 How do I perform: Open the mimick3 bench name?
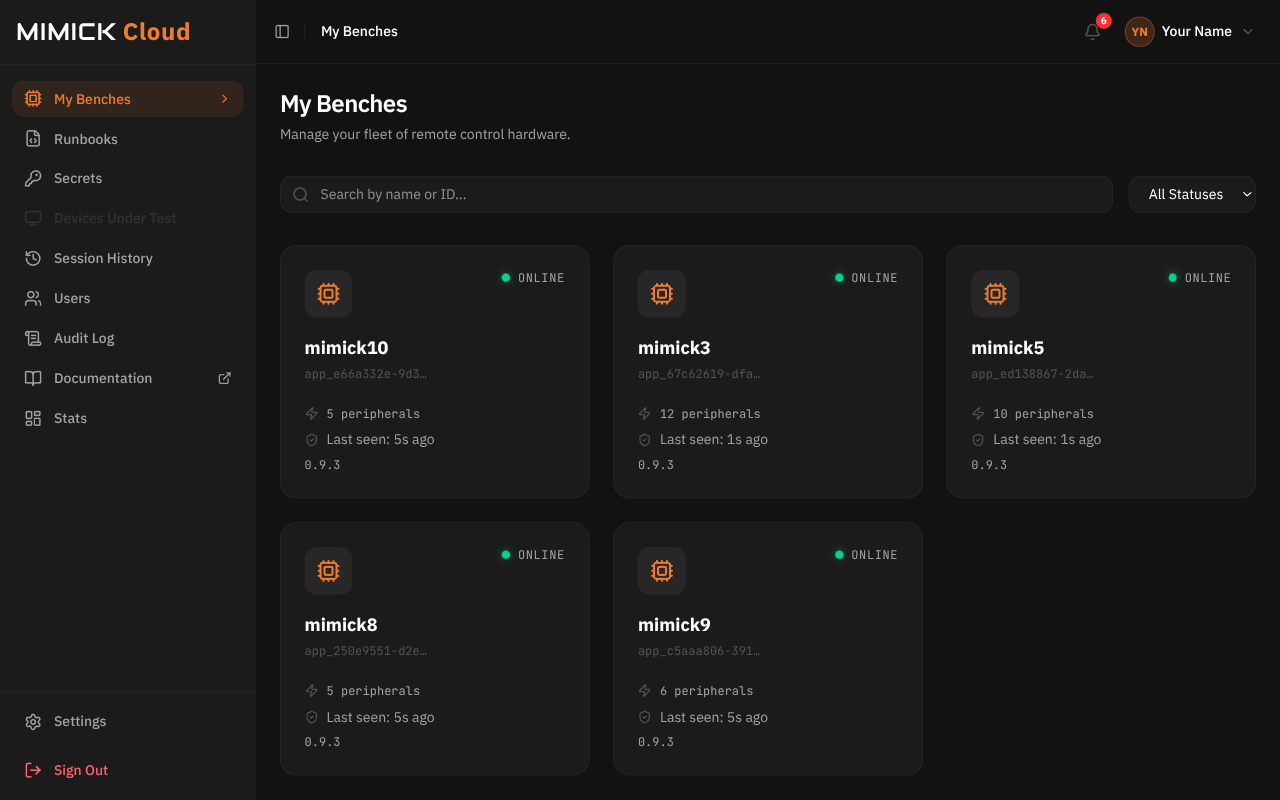pos(674,348)
